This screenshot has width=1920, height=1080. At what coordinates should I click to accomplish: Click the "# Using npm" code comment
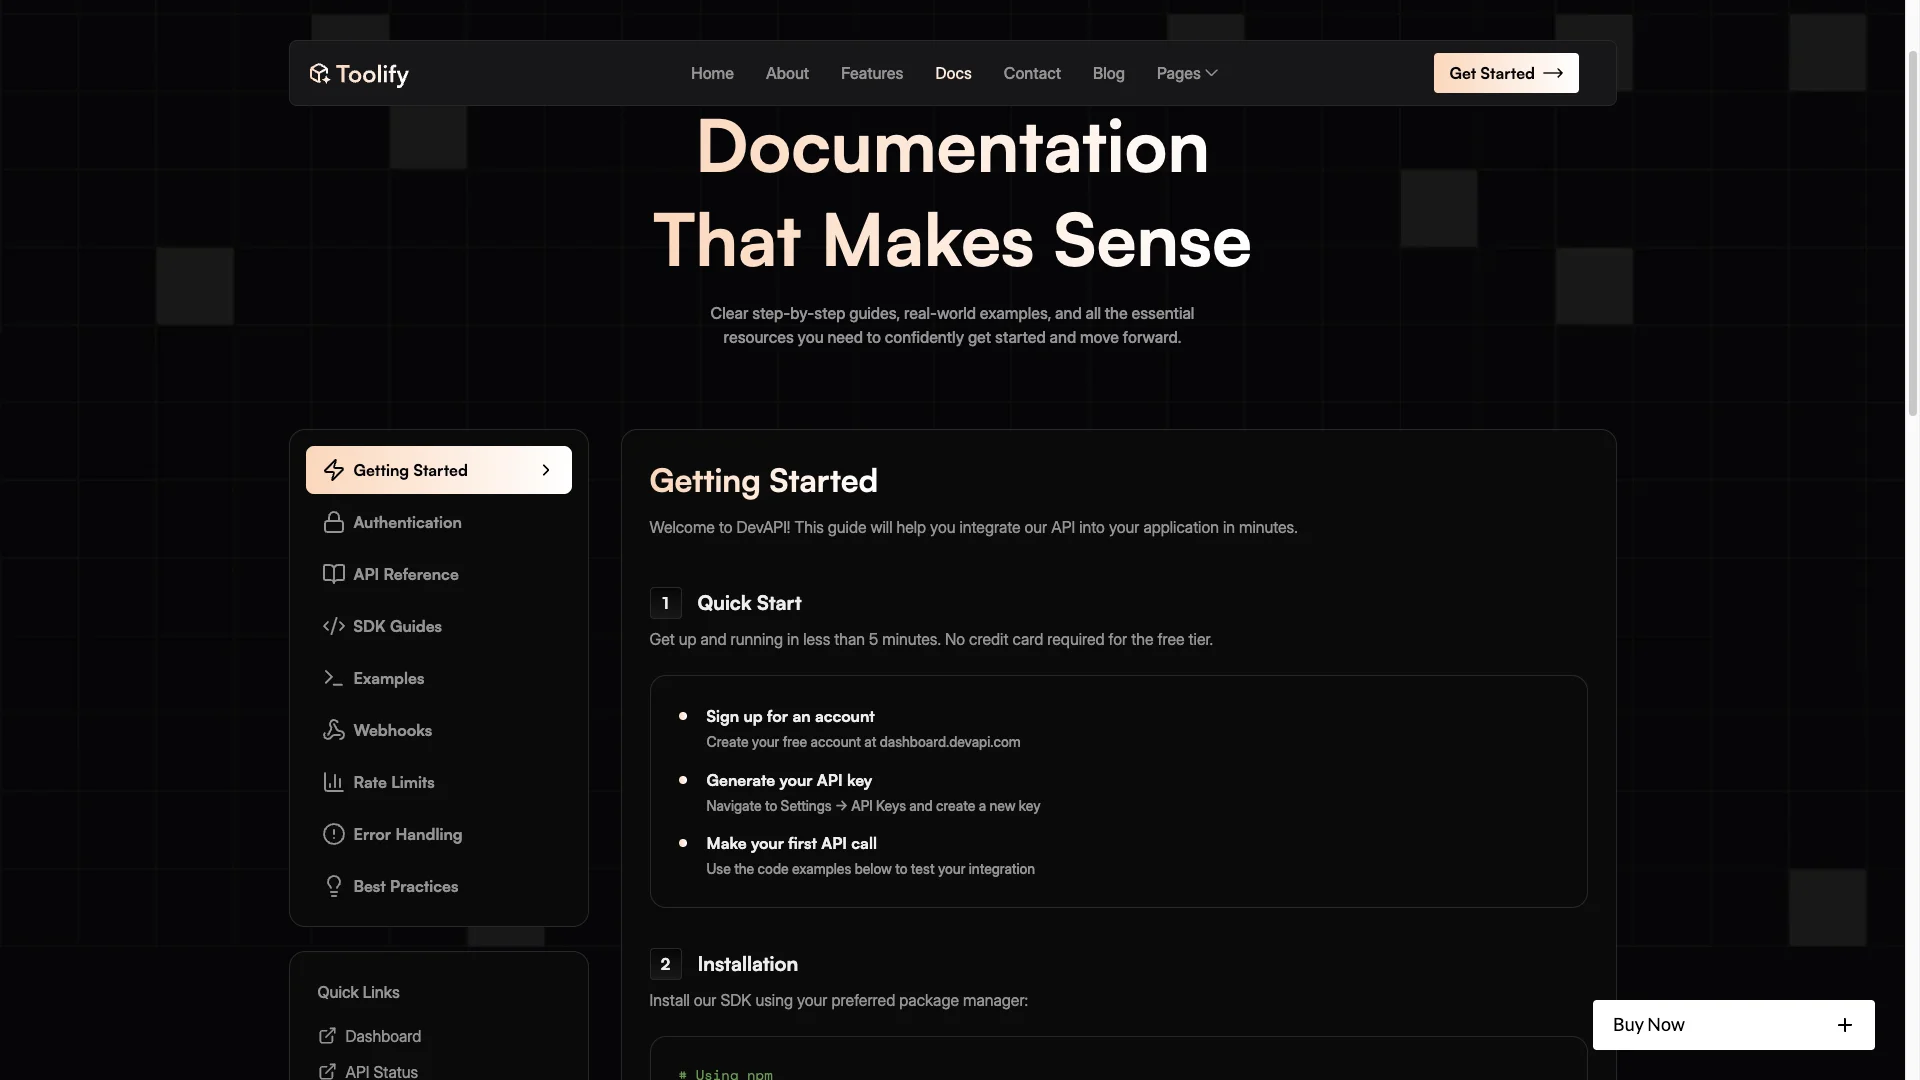click(x=726, y=1074)
